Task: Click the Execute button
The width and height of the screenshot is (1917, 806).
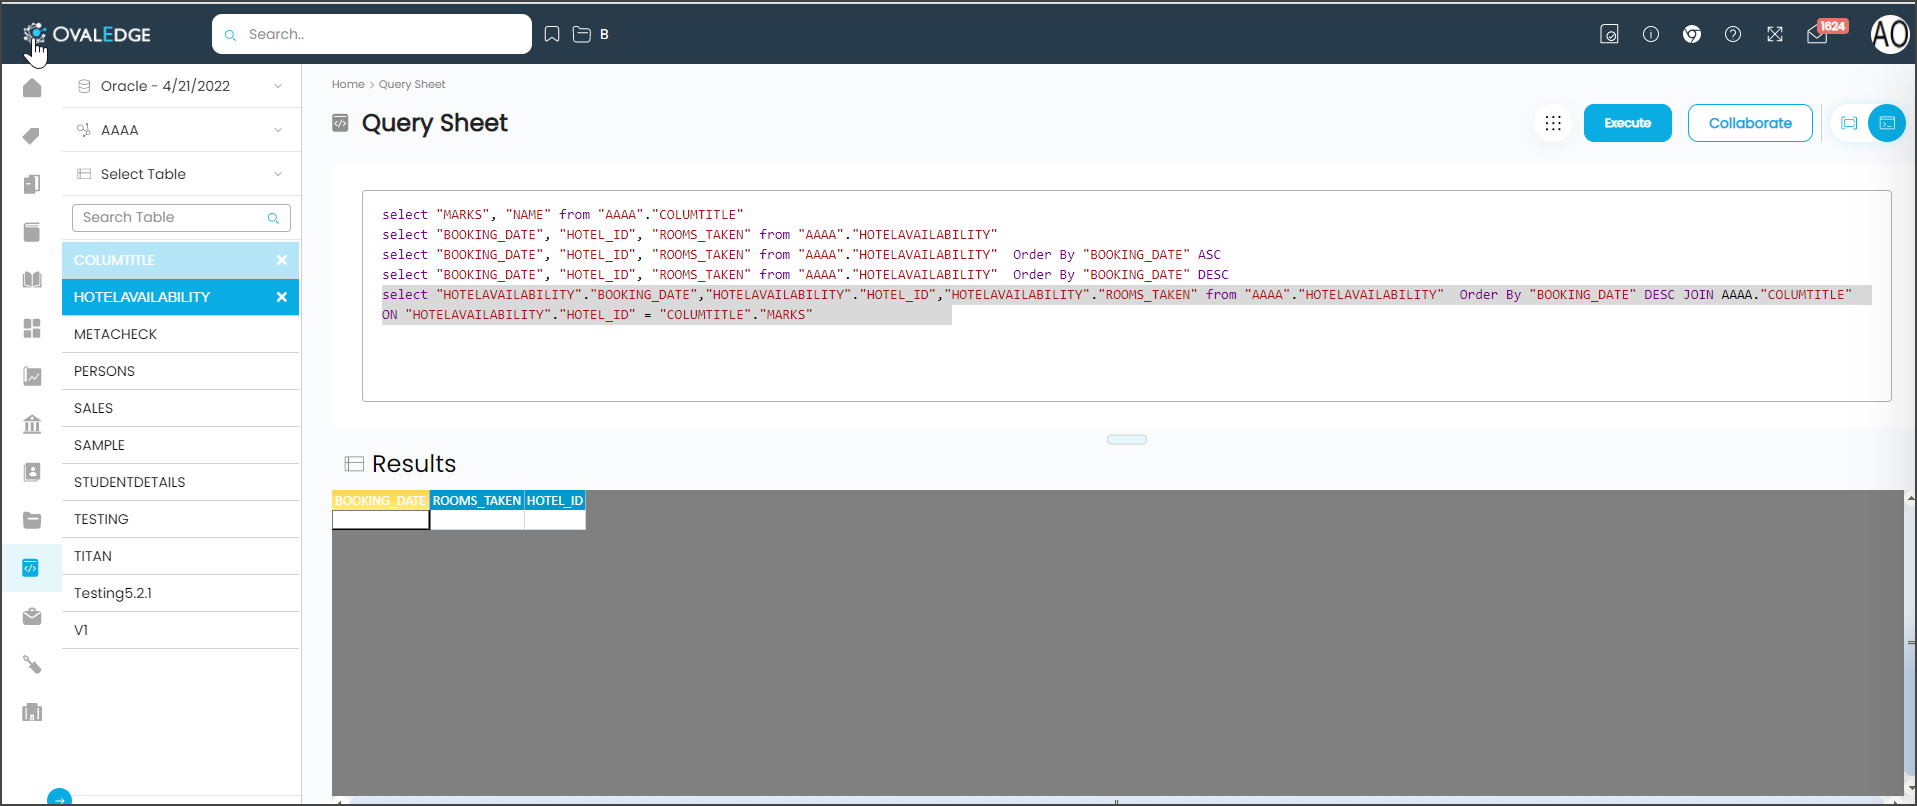Action: [1627, 123]
